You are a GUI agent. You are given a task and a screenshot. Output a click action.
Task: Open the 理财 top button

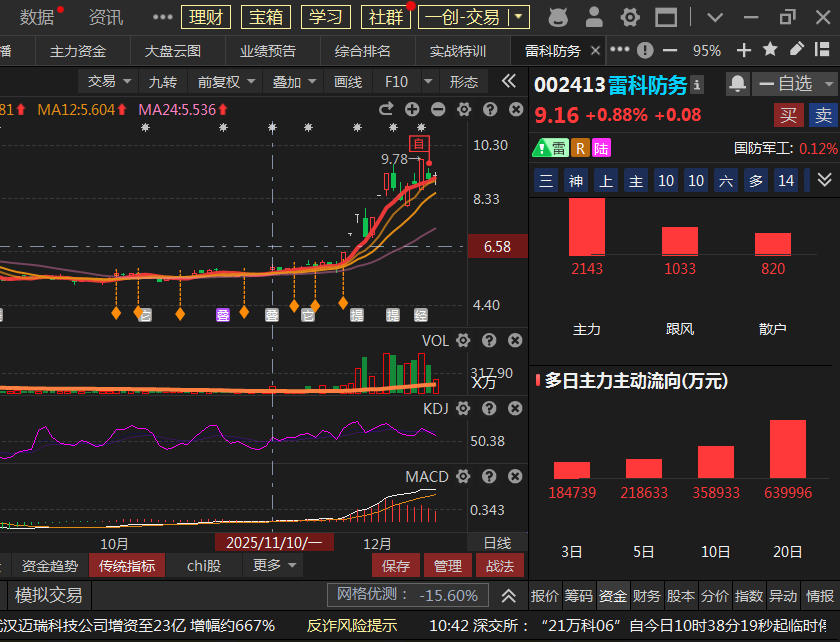pos(206,17)
